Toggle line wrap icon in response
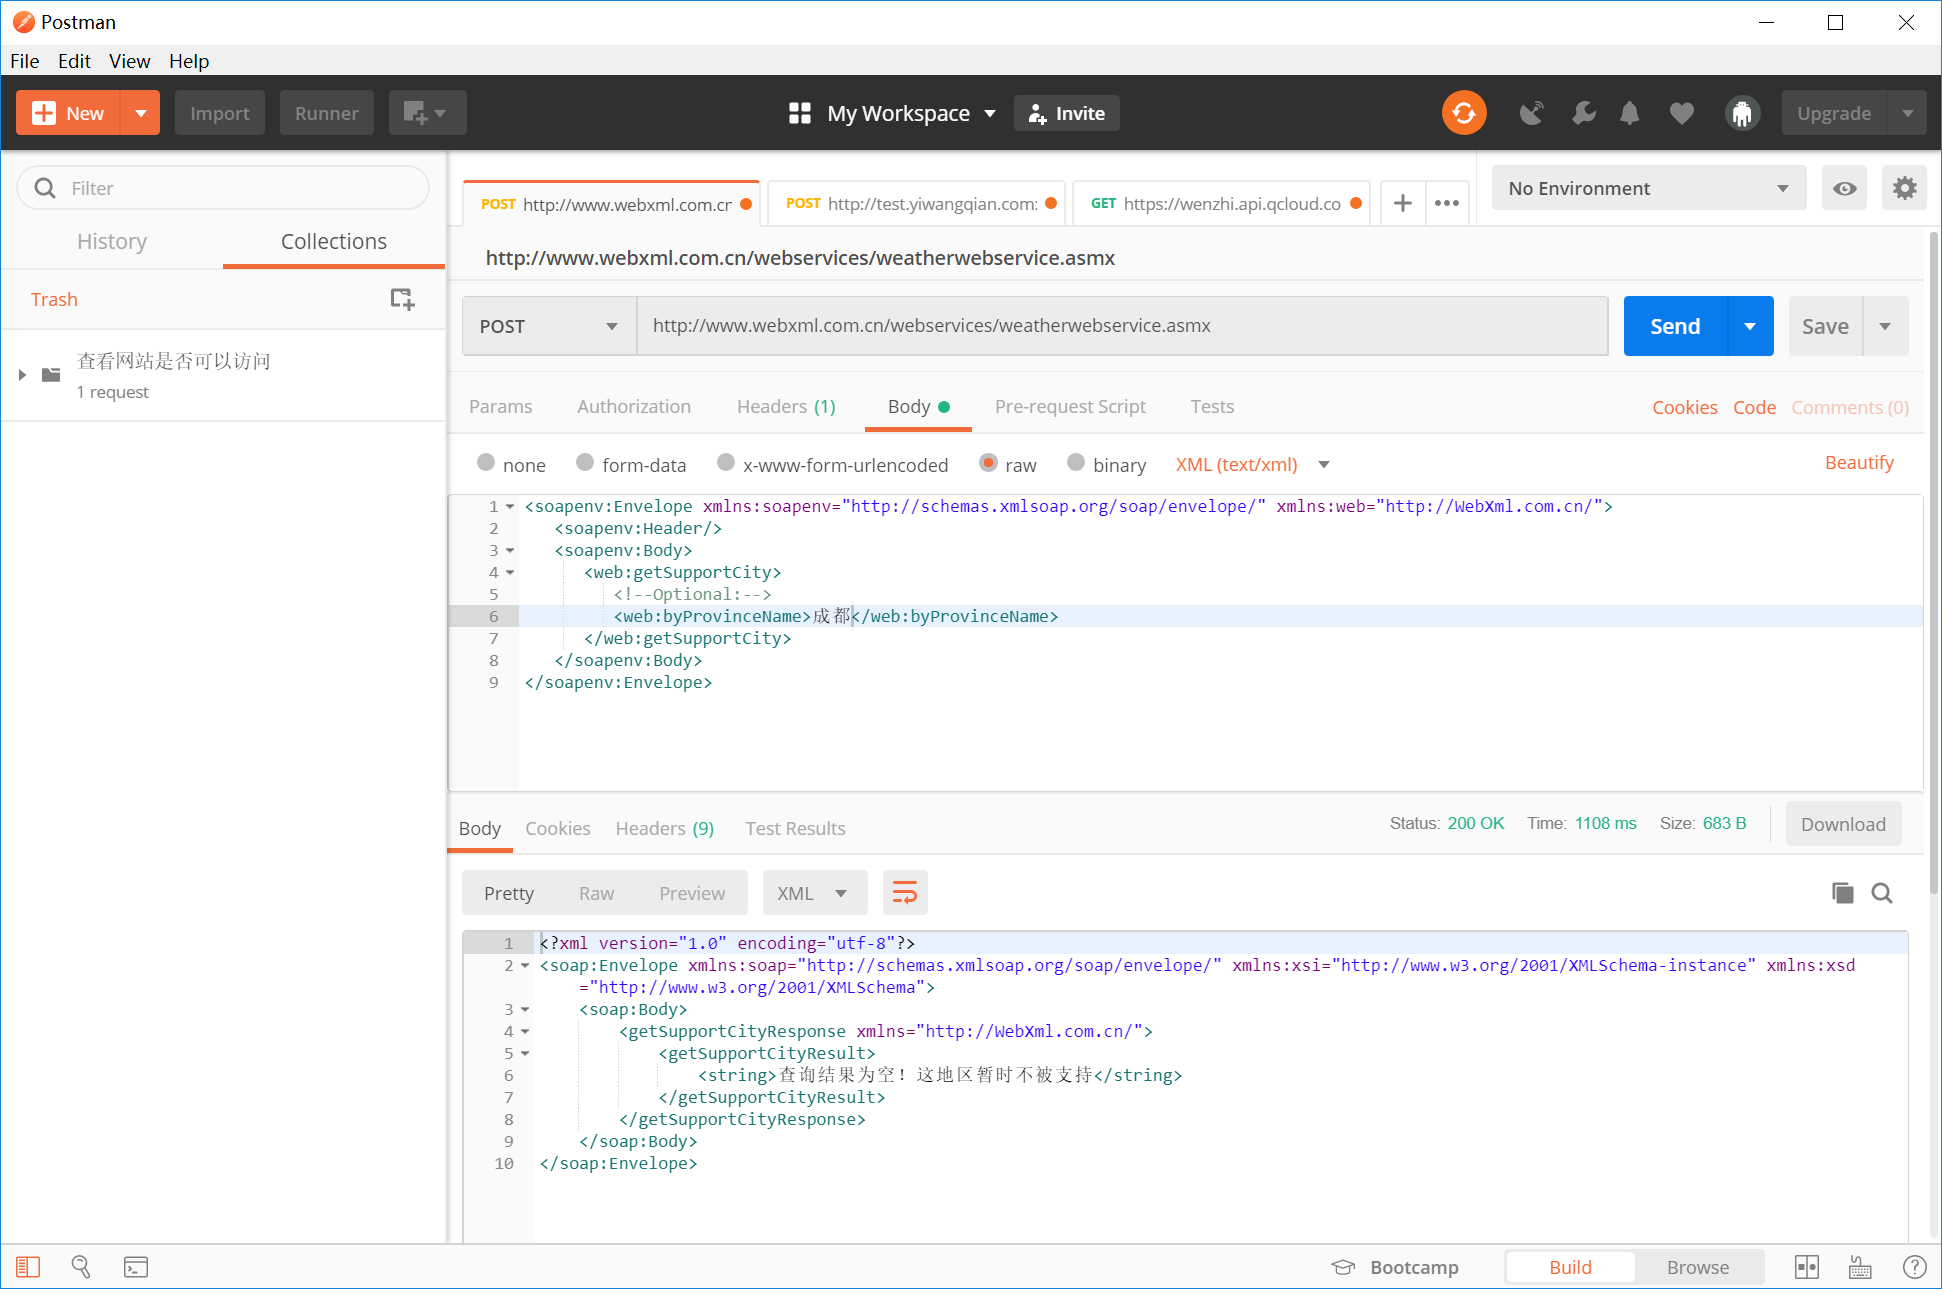 click(904, 893)
